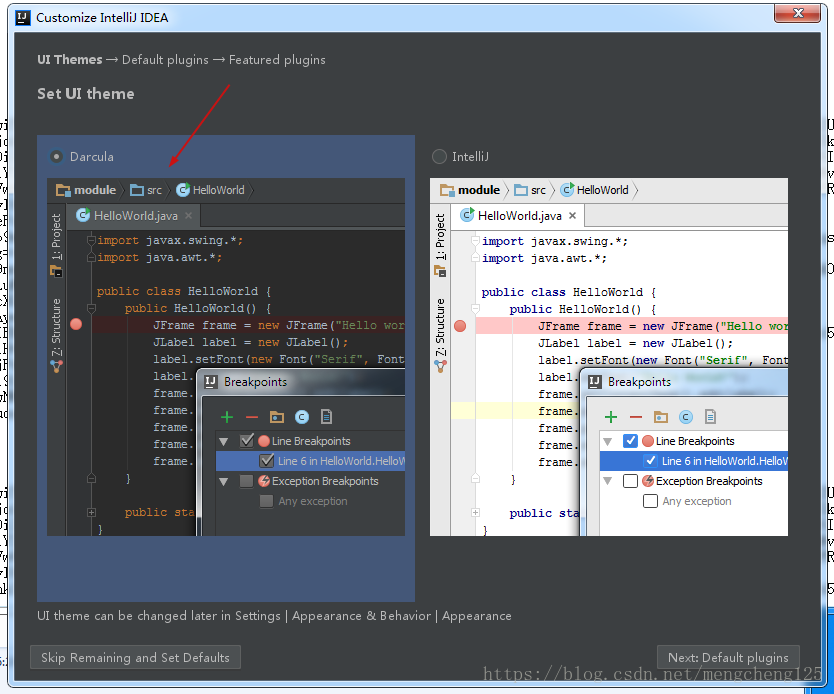834x694 pixels.
Task: Open 1: Project side tab in Darcula preview
Action: [x=56, y=237]
